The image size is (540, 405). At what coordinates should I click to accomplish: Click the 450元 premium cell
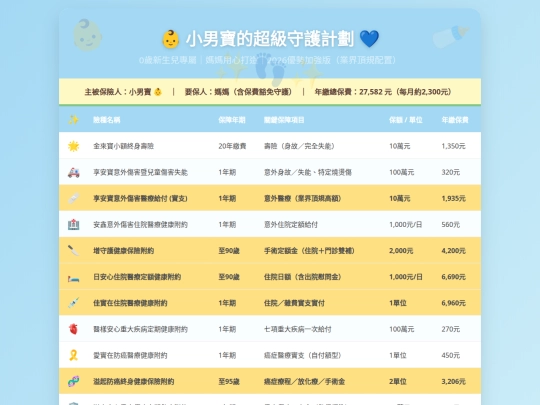point(451,355)
